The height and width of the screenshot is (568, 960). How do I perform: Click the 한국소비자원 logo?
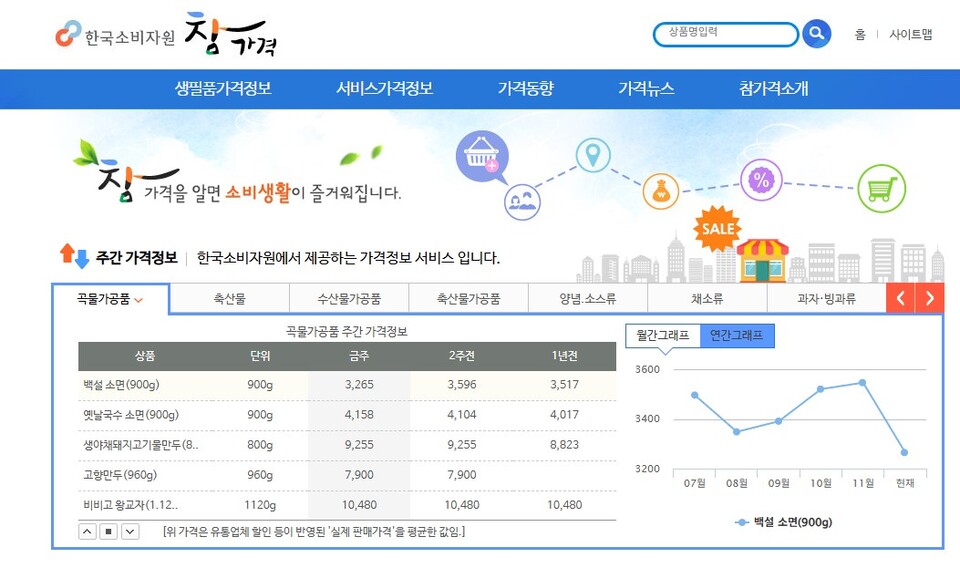click(x=115, y=35)
